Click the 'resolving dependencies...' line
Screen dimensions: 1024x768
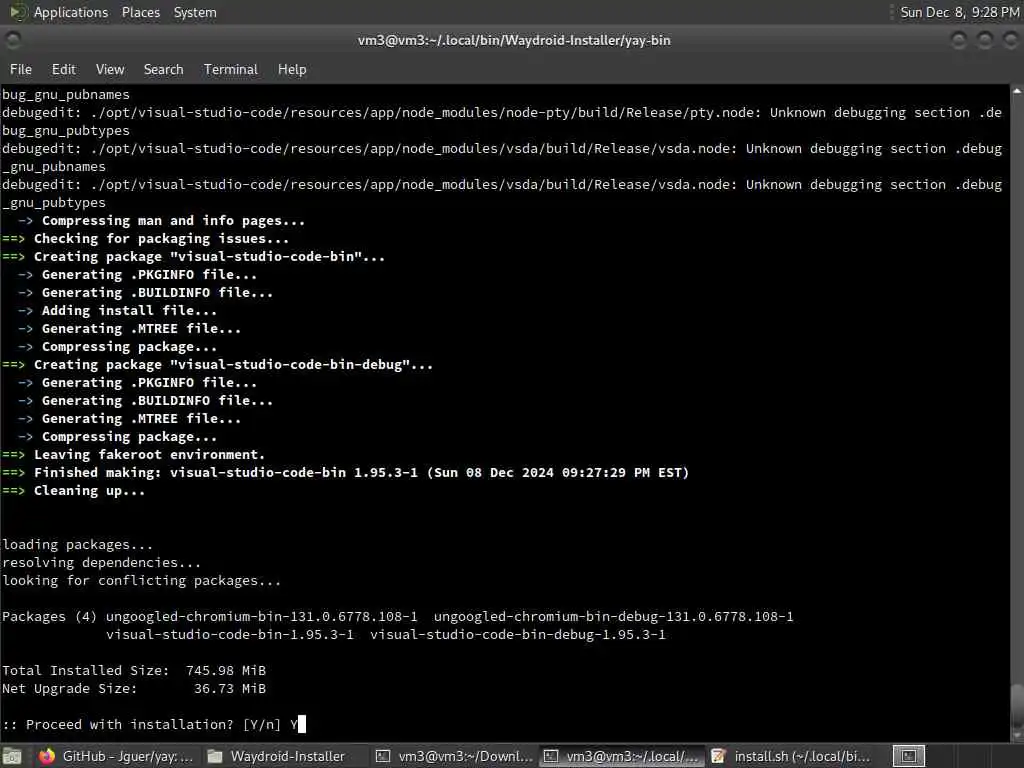[101, 562]
